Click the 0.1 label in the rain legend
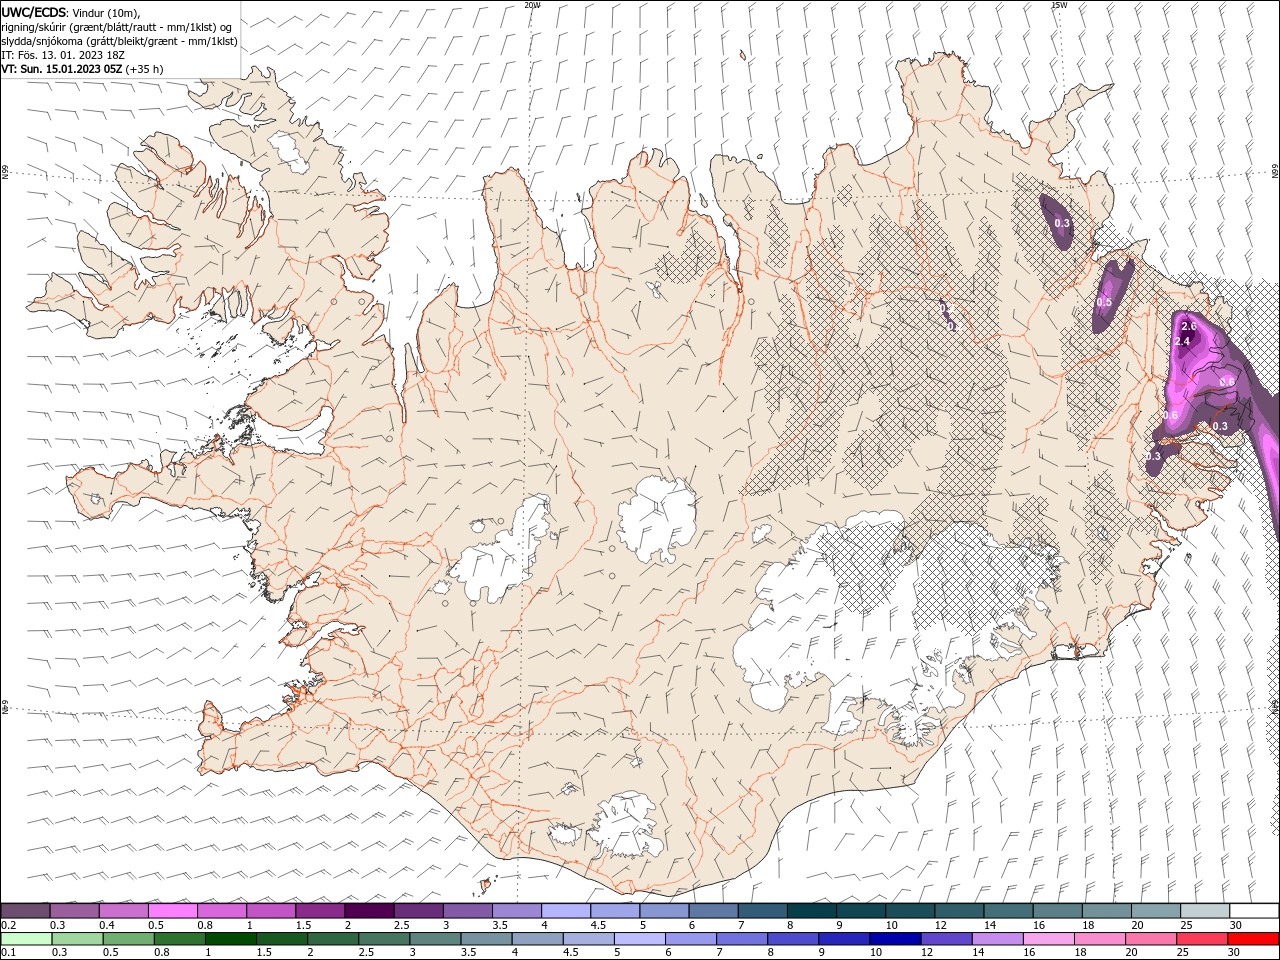Screen dimensions: 1280x960 click(x=9, y=953)
